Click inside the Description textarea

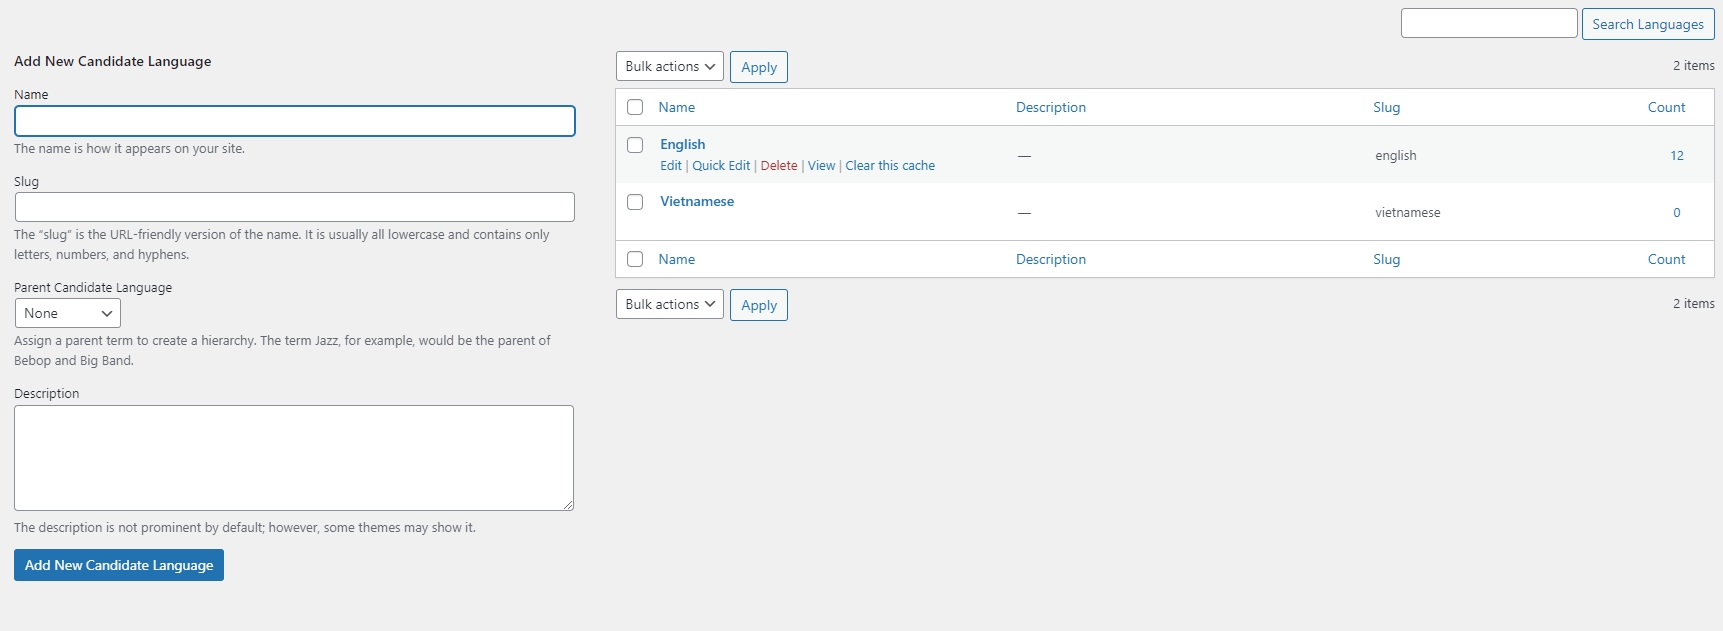294,458
